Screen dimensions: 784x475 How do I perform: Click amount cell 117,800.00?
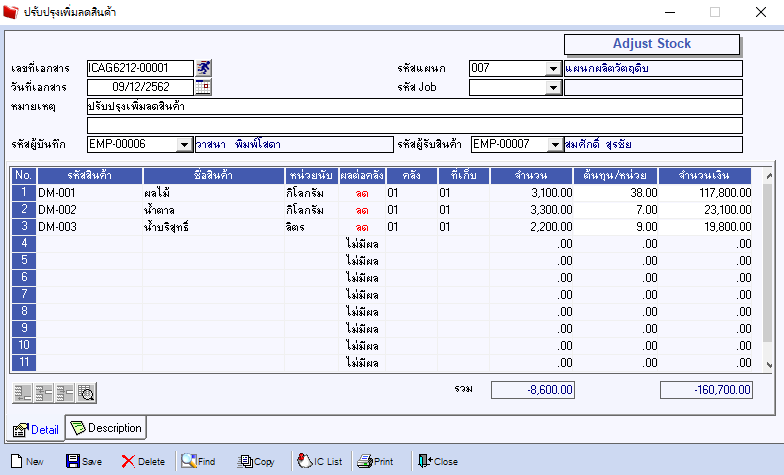706,192
